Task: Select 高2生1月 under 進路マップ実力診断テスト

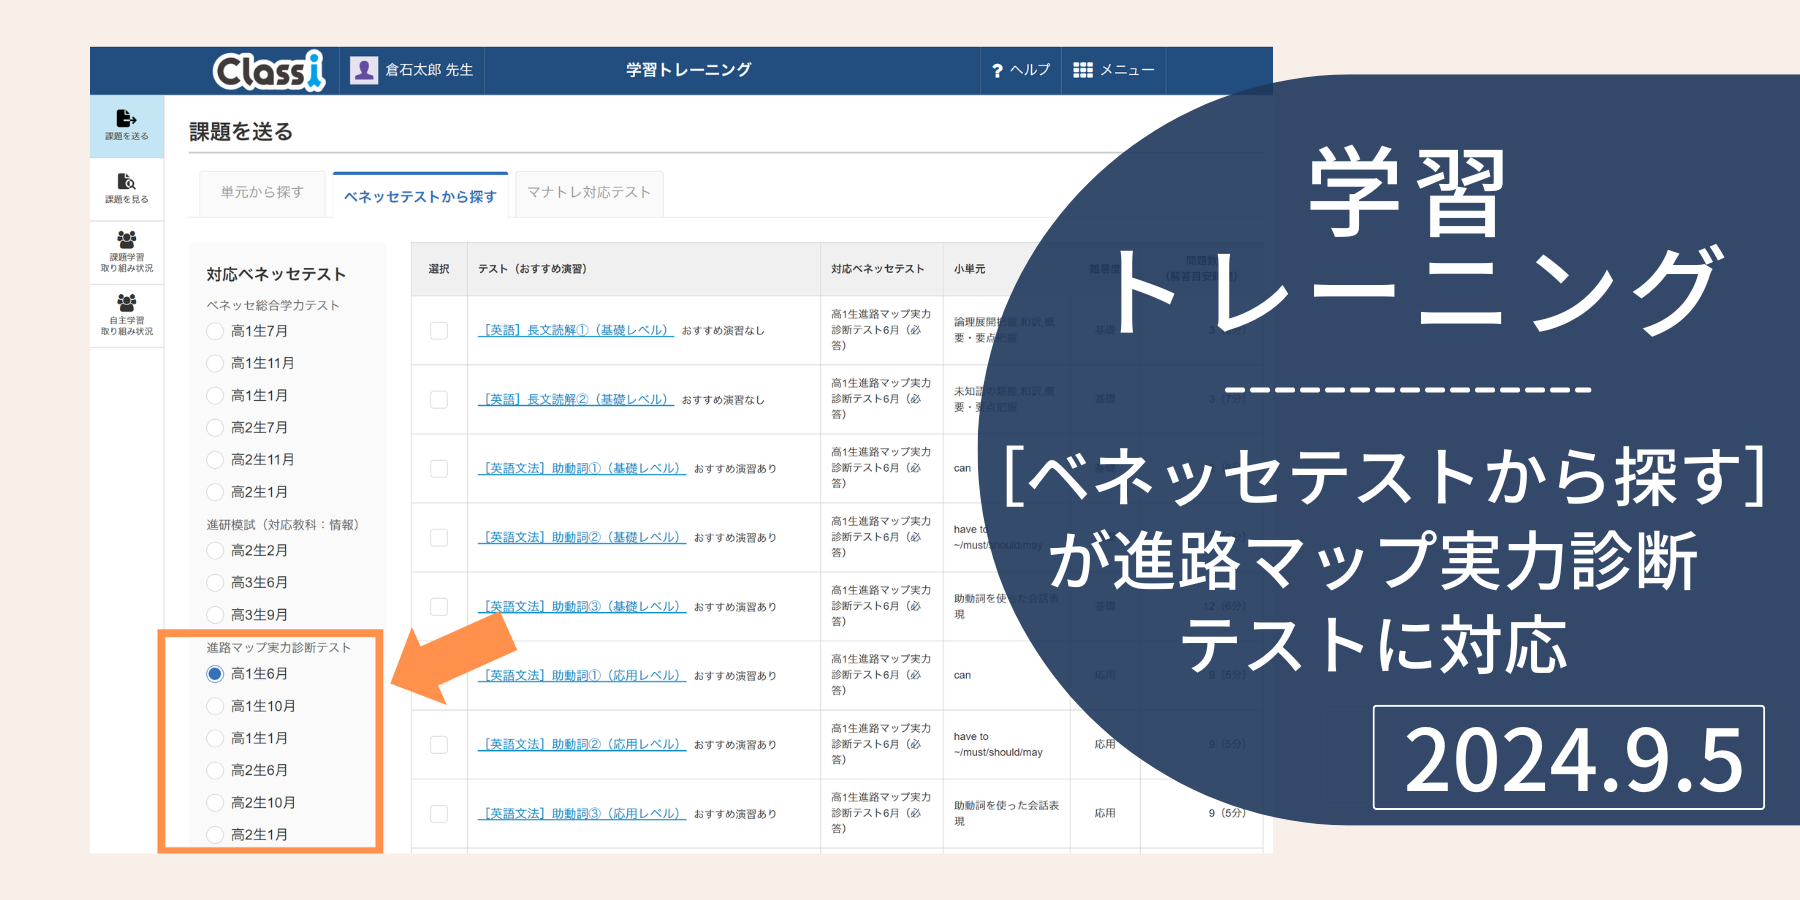Action: (x=215, y=834)
